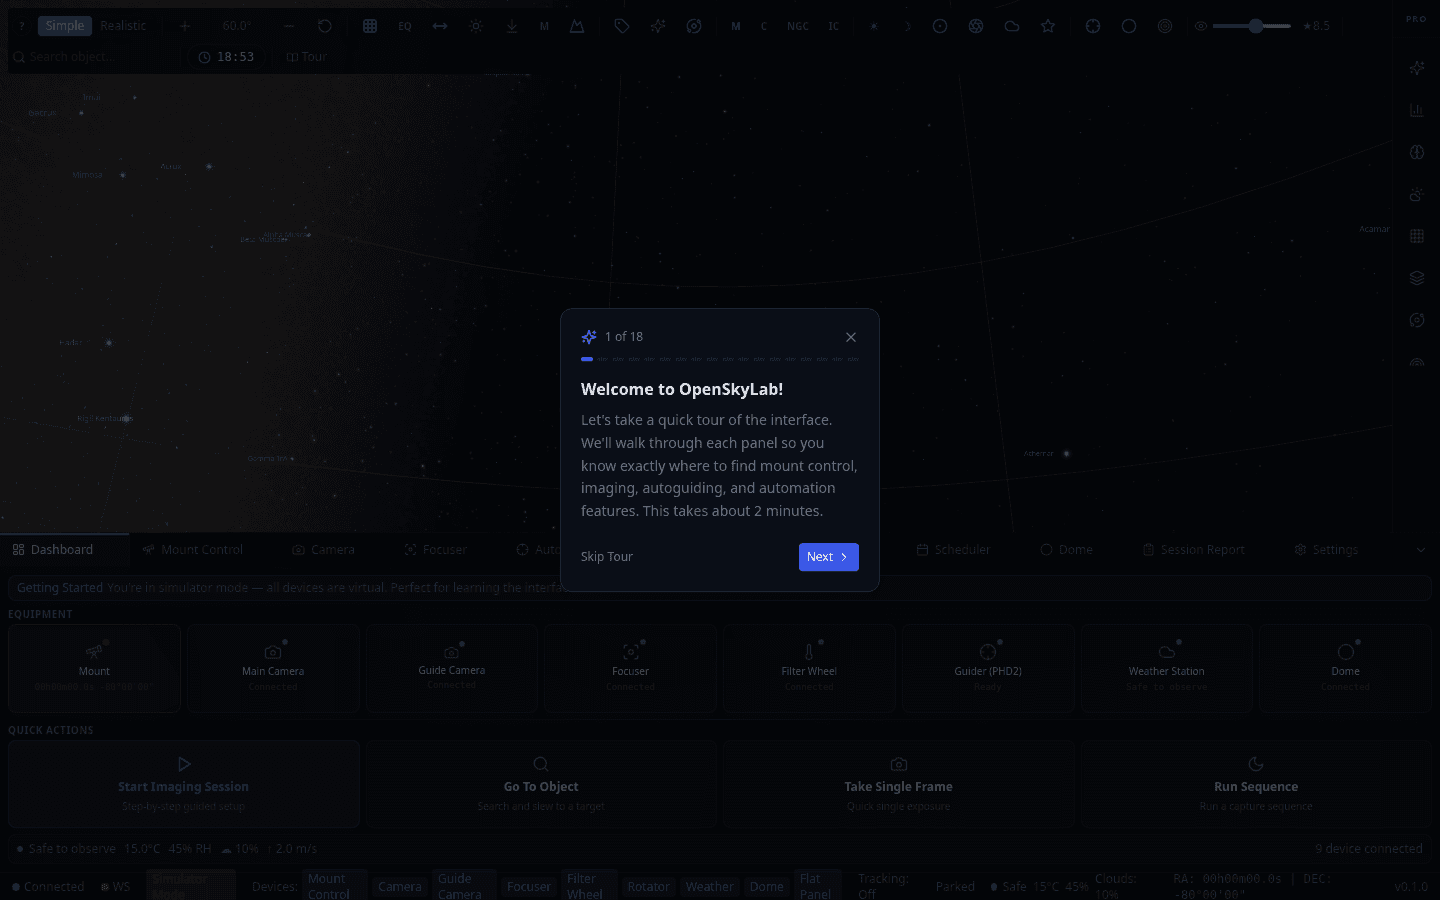Click the camera aperture icon
Image resolution: width=1440 pixels, height=900 pixels.
976,26
